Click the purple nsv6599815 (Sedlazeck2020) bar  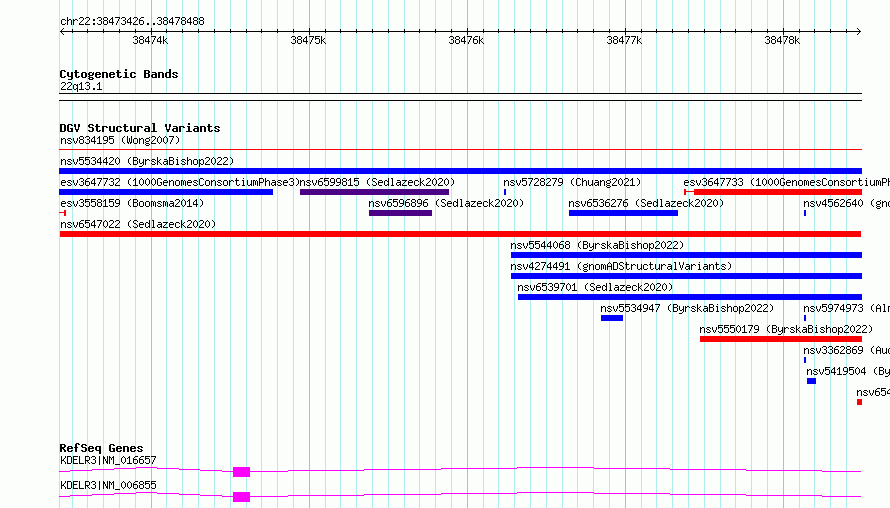[374, 192]
